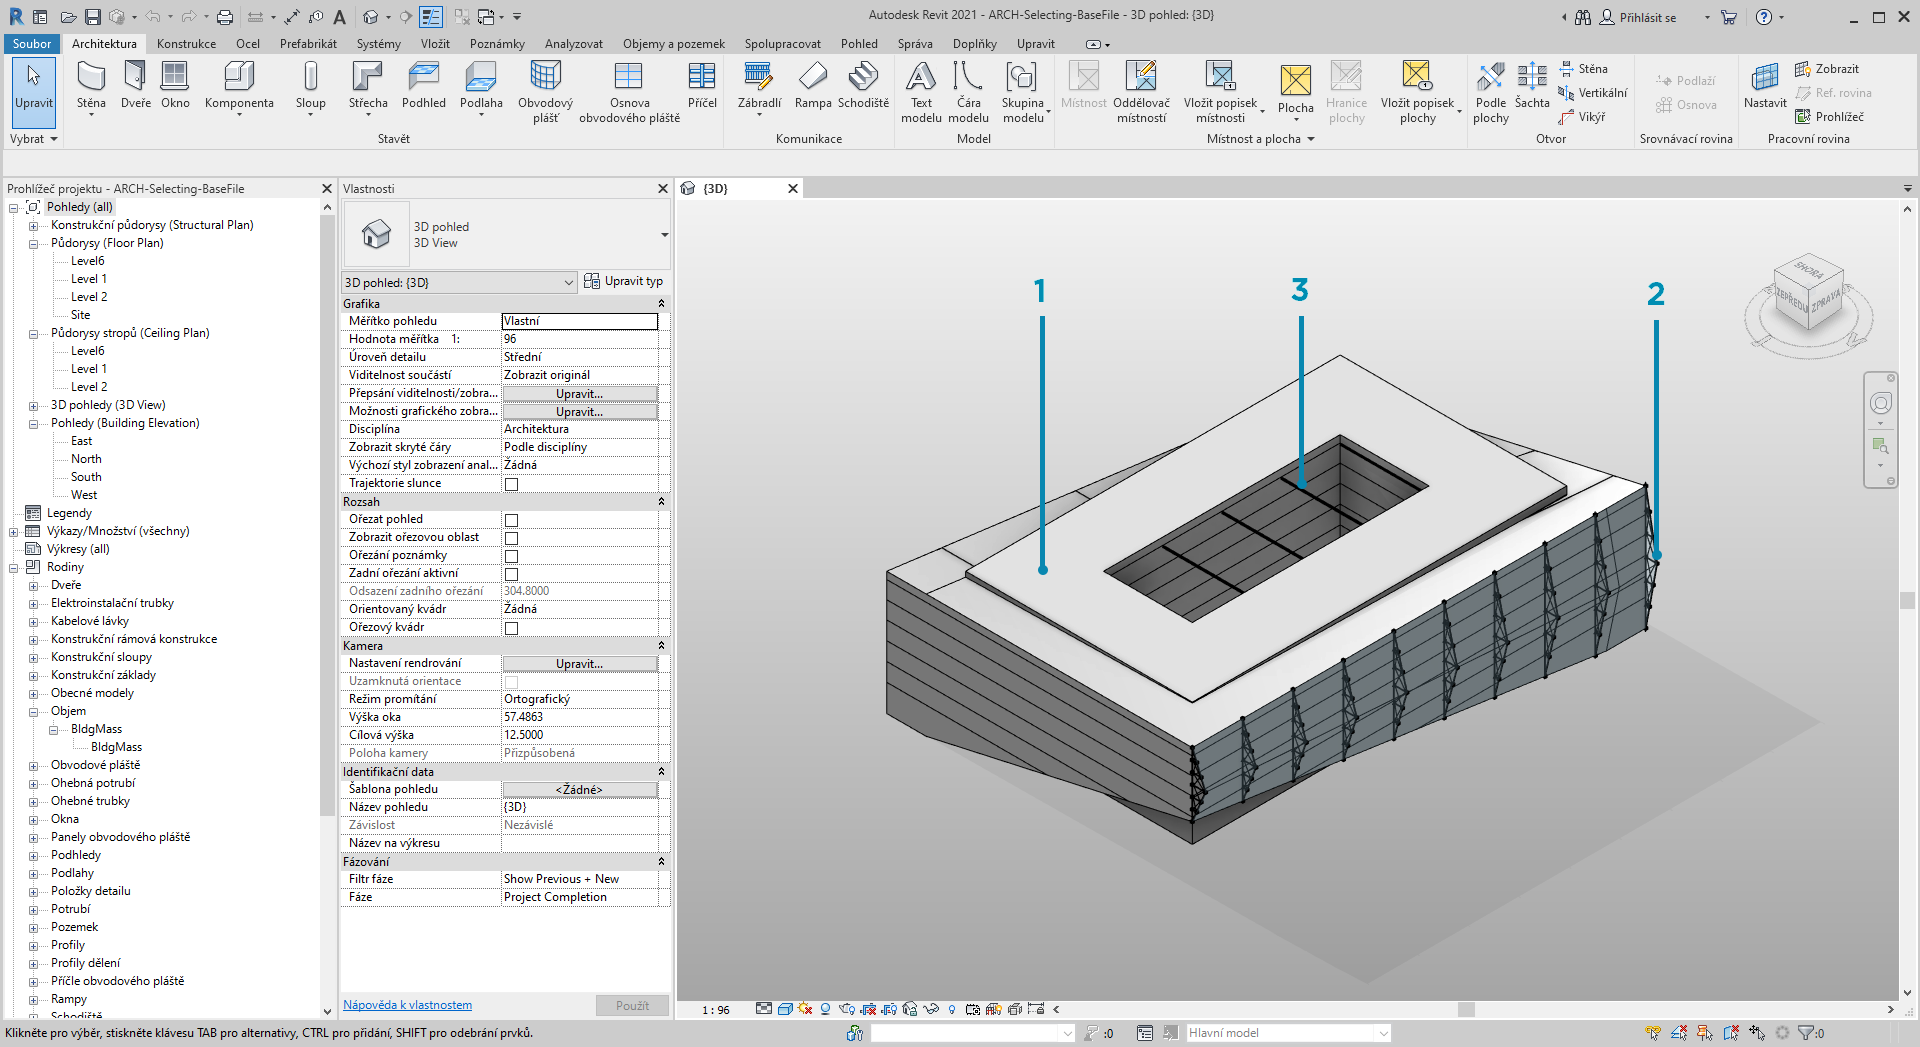Switch to the Poznámky ribbon tab
This screenshot has height=1047, width=1920.
[497, 44]
